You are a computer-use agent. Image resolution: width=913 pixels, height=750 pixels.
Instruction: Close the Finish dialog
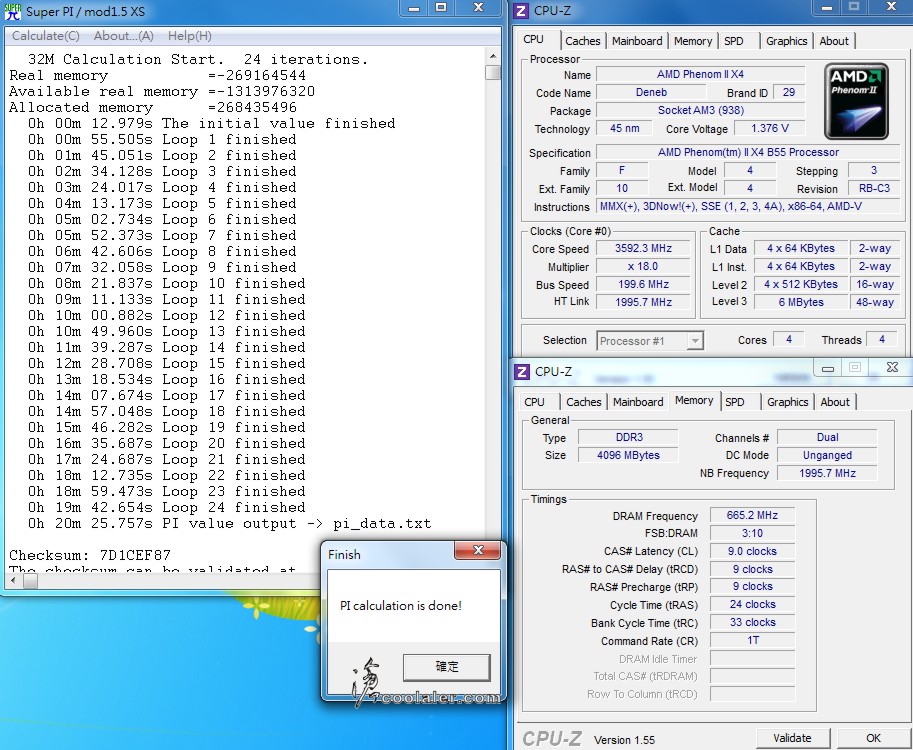(x=477, y=550)
